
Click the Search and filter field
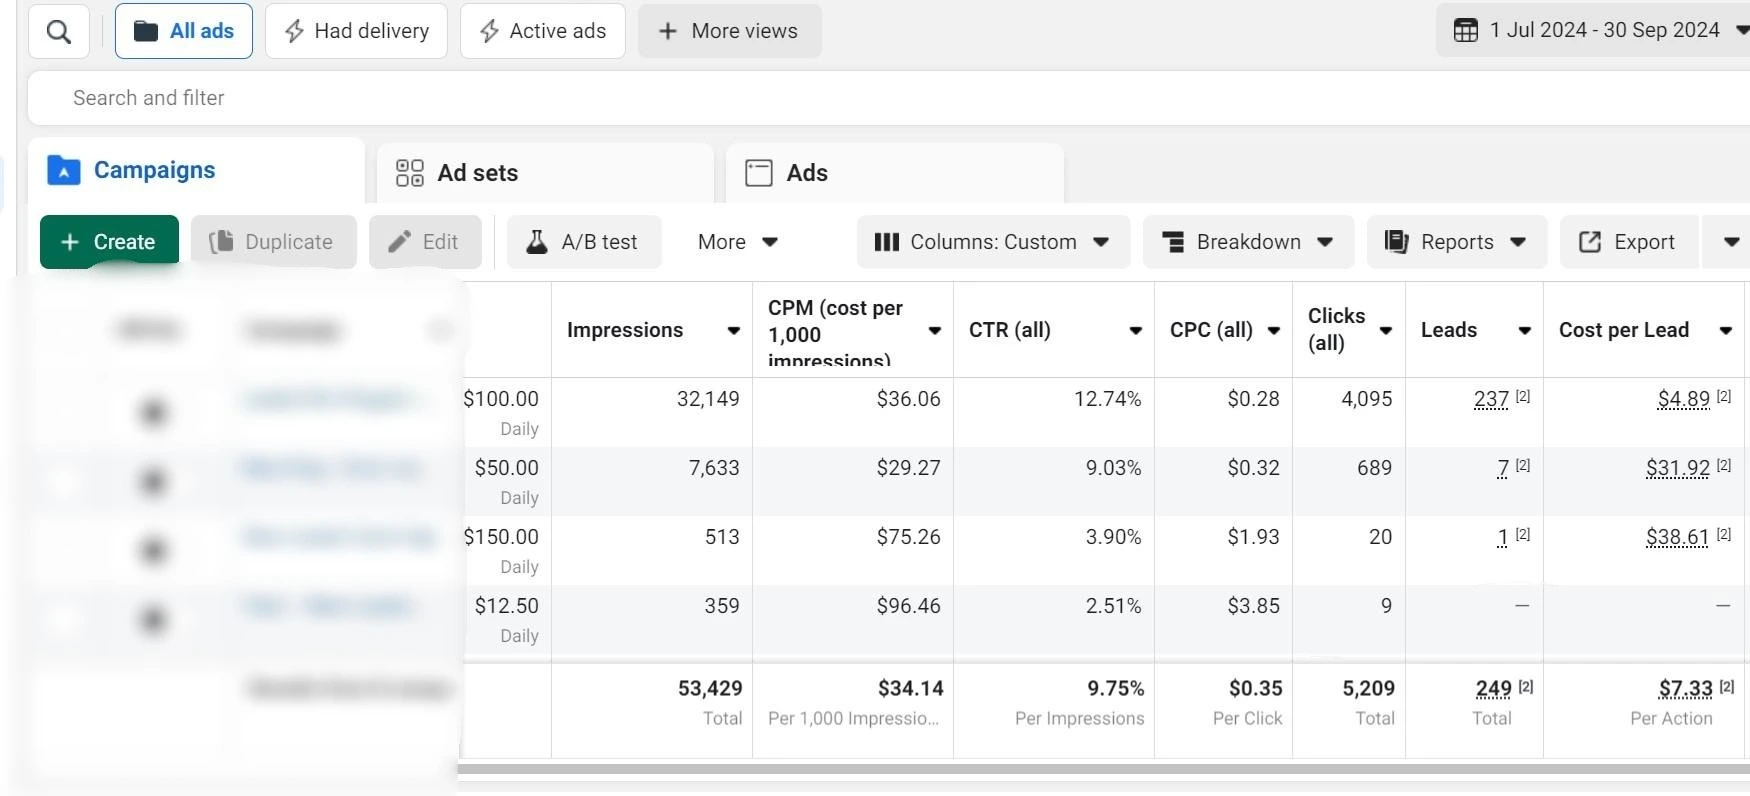(888, 98)
